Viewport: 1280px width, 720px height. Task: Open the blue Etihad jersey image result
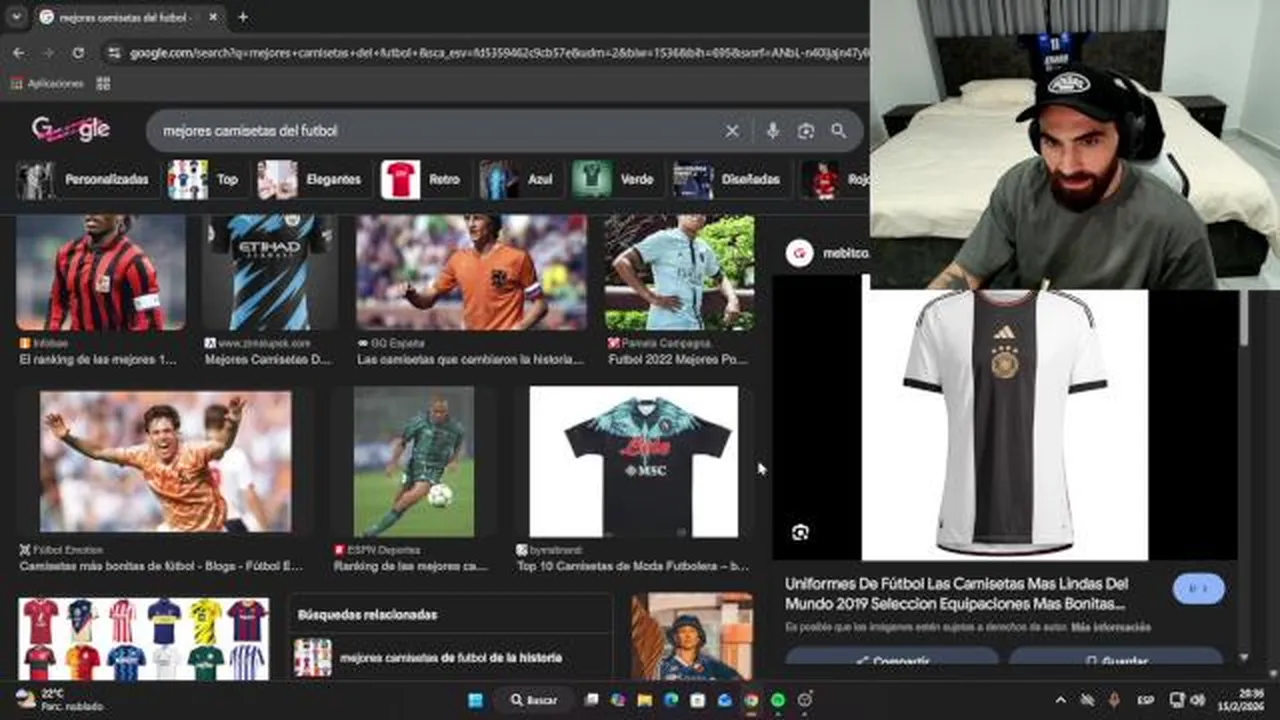pos(269,273)
